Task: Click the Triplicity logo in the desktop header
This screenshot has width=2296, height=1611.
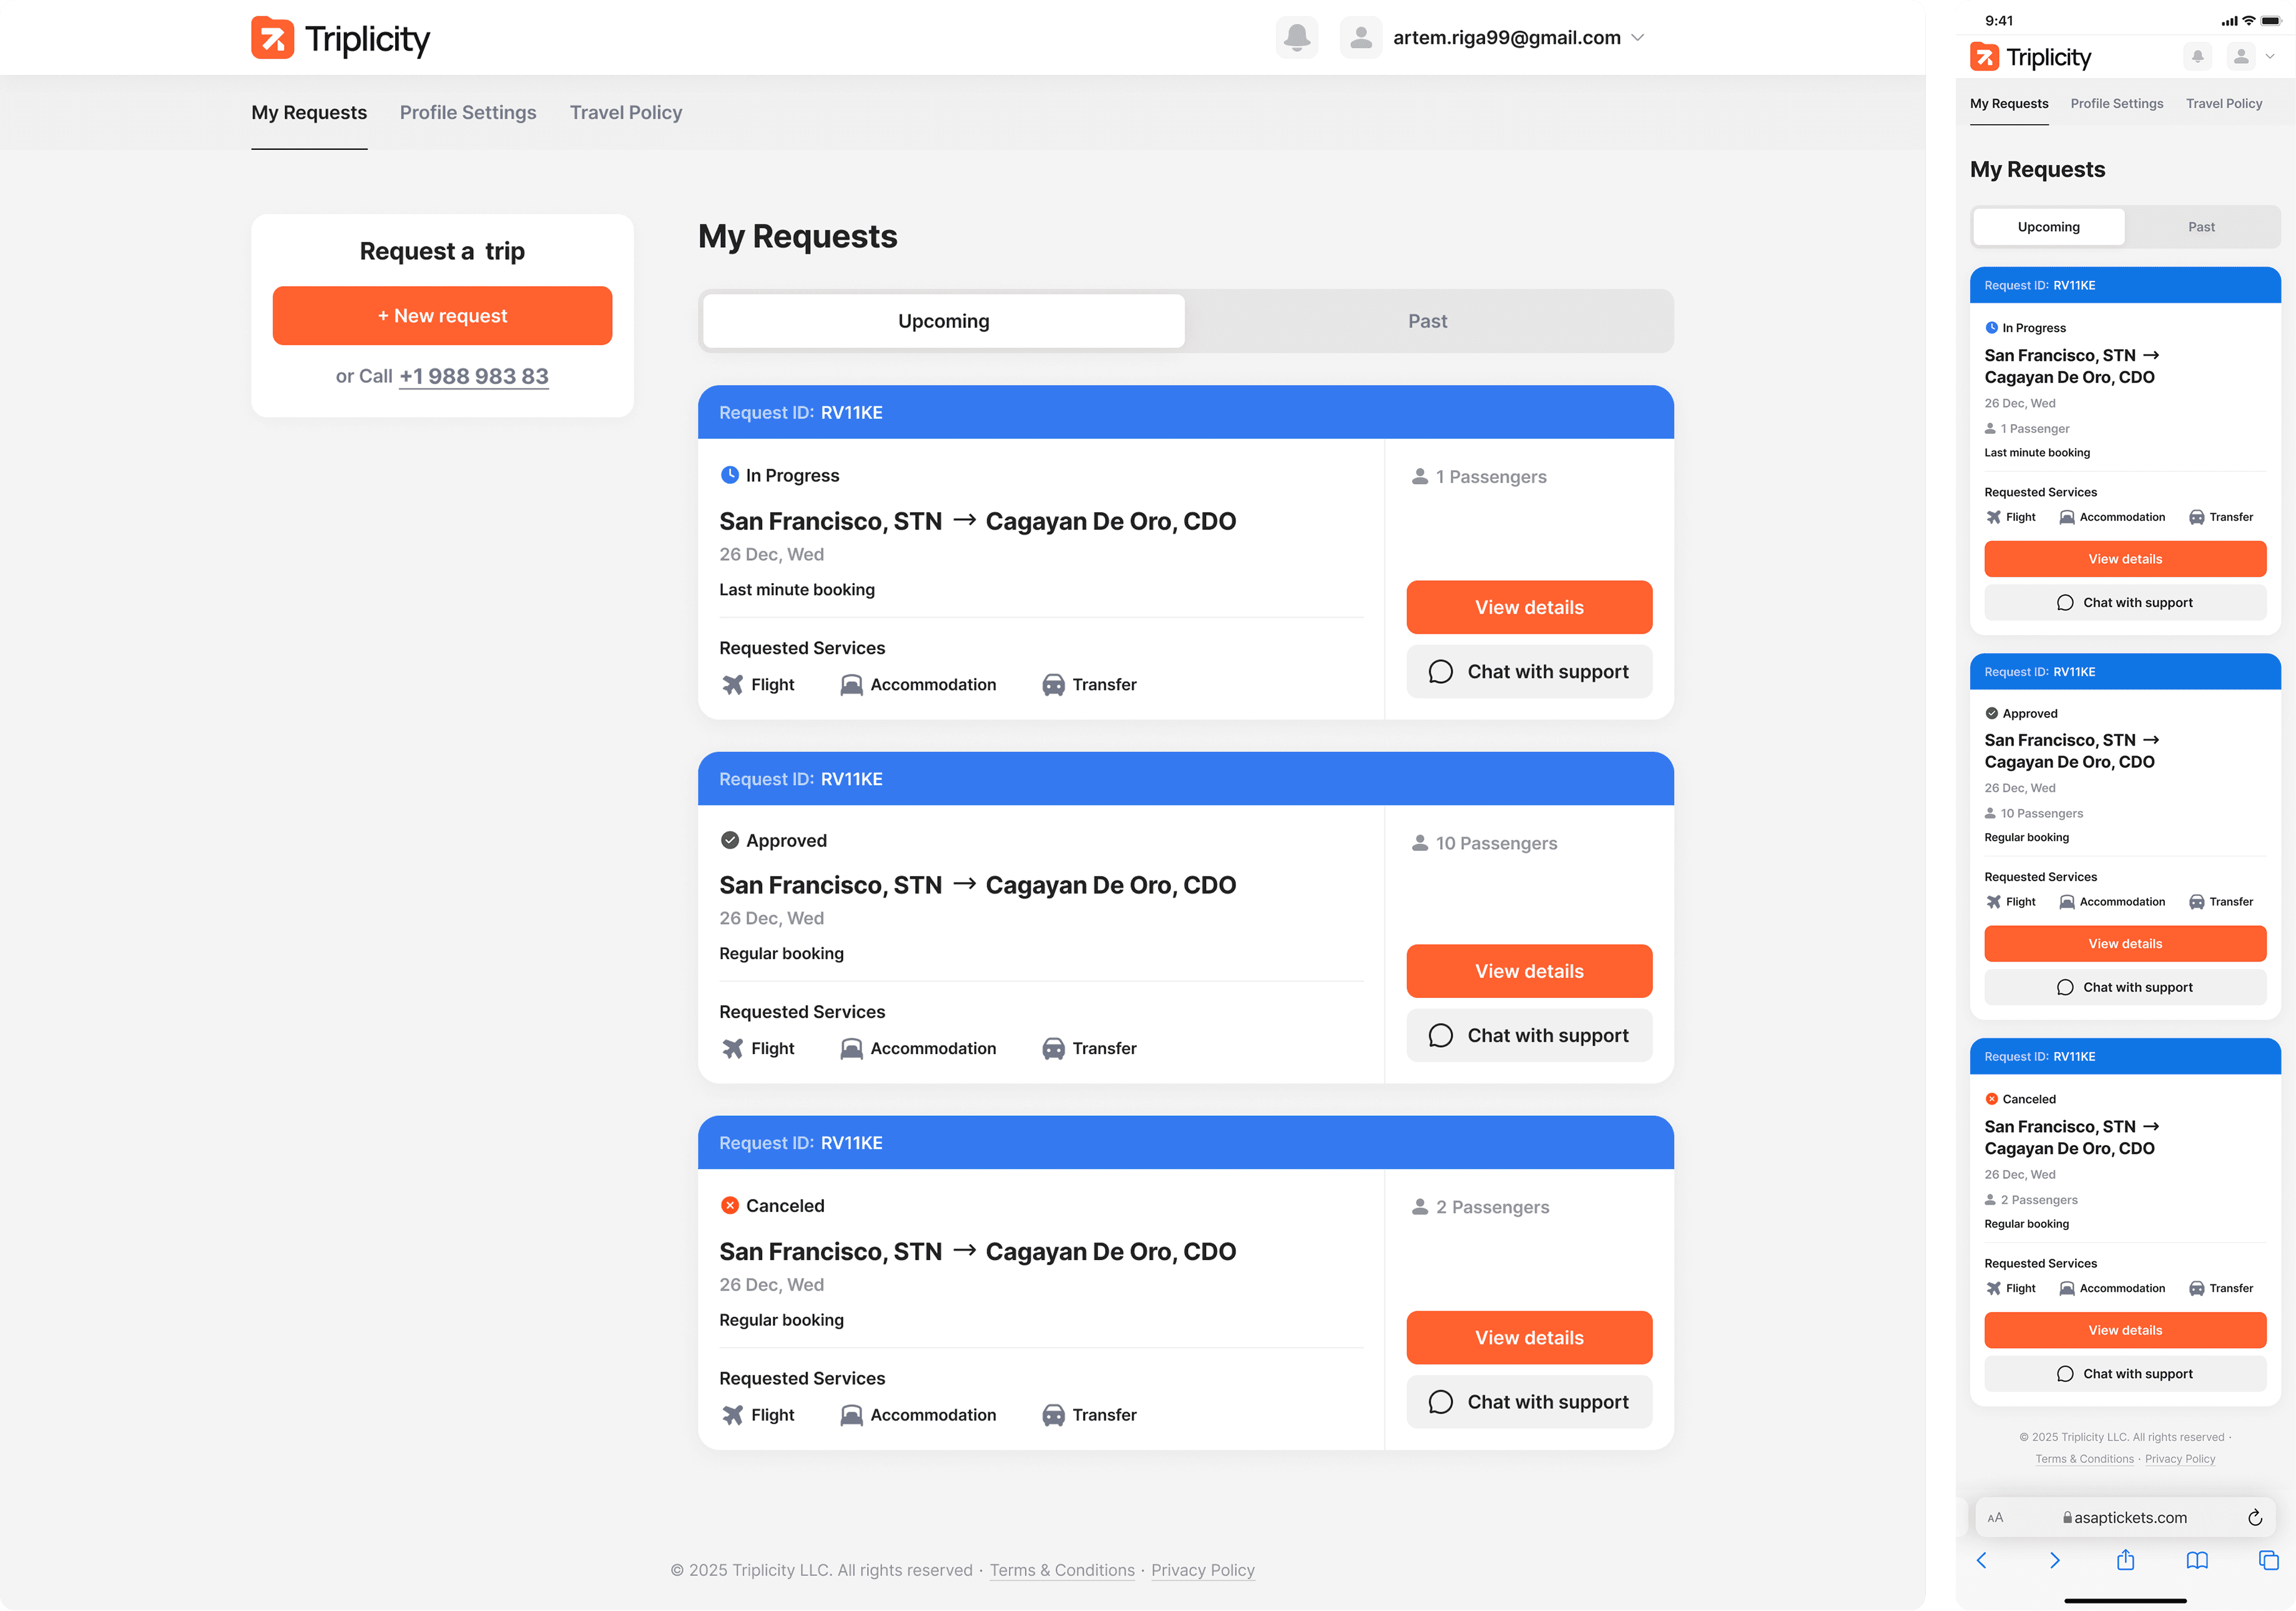Action: click(340, 38)
